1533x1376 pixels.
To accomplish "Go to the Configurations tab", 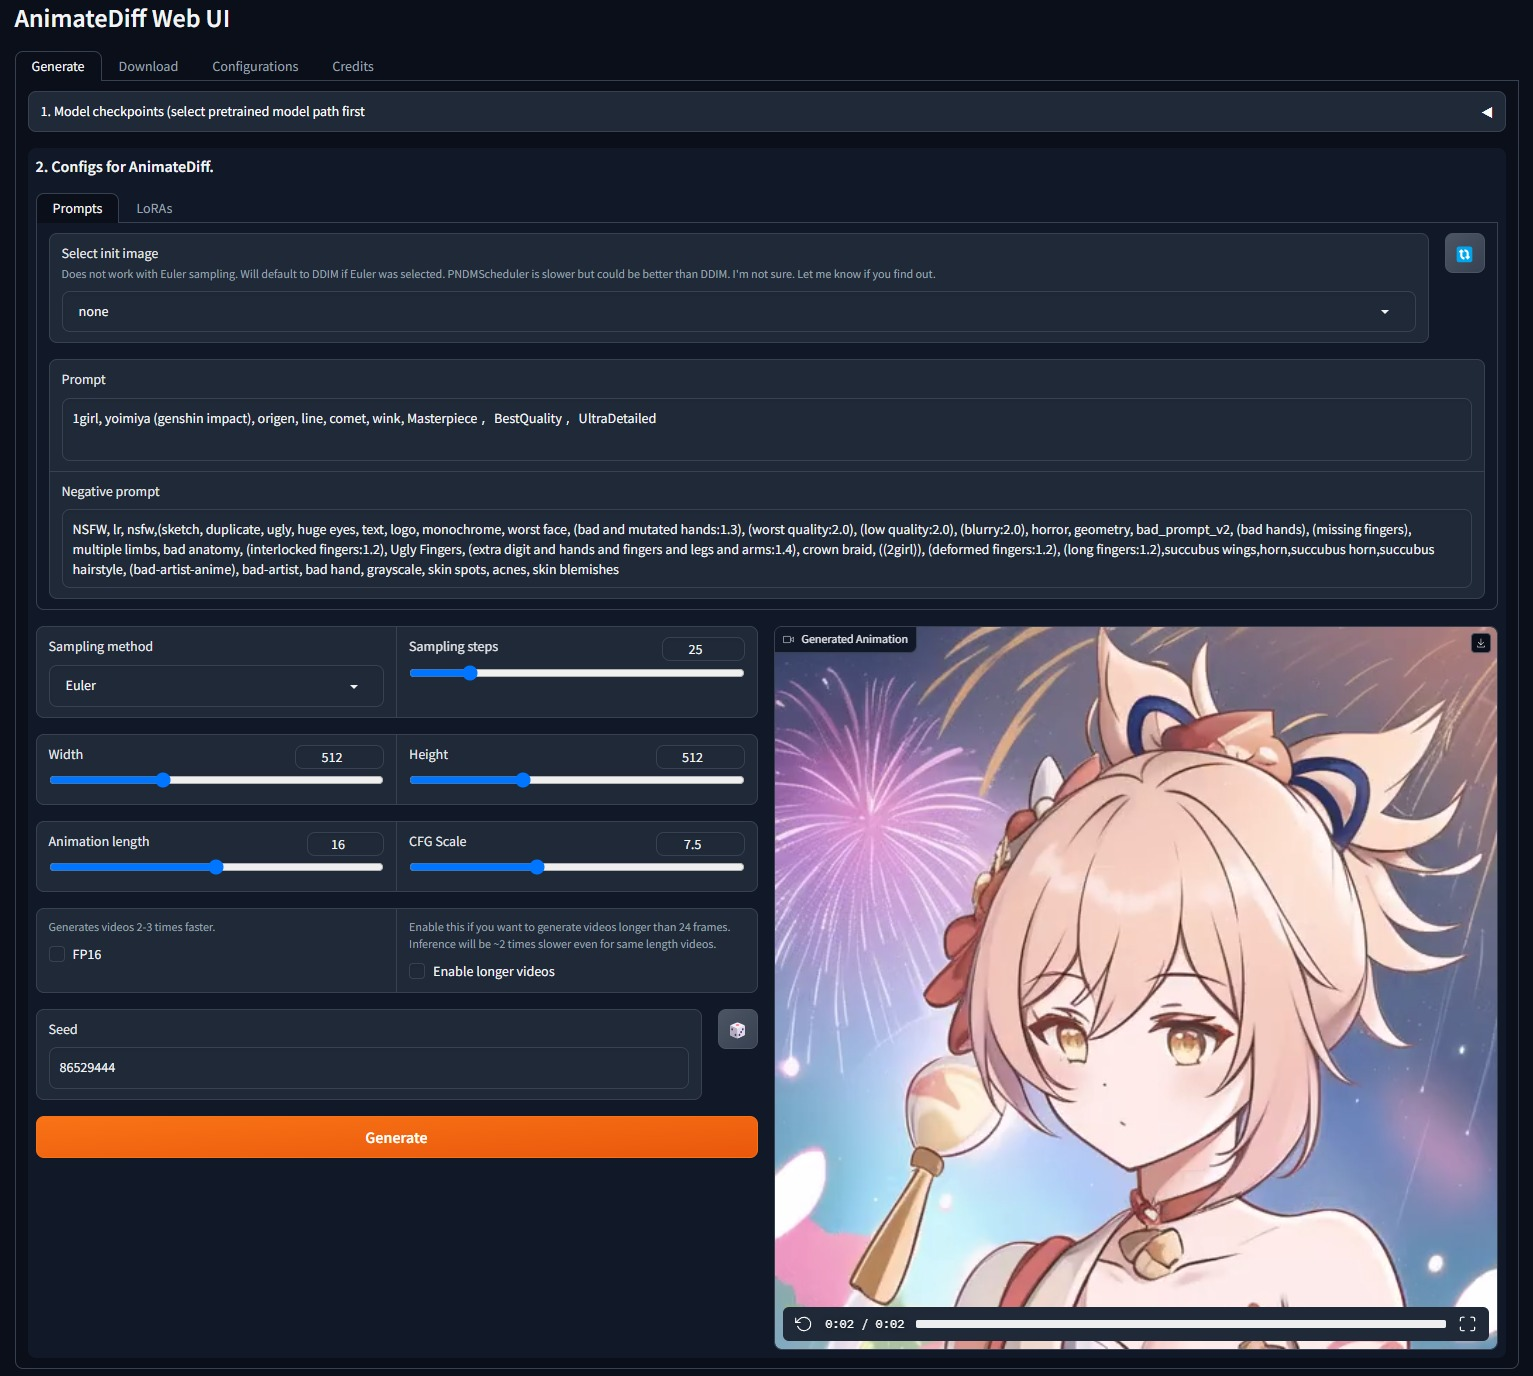I will [255, 66].
